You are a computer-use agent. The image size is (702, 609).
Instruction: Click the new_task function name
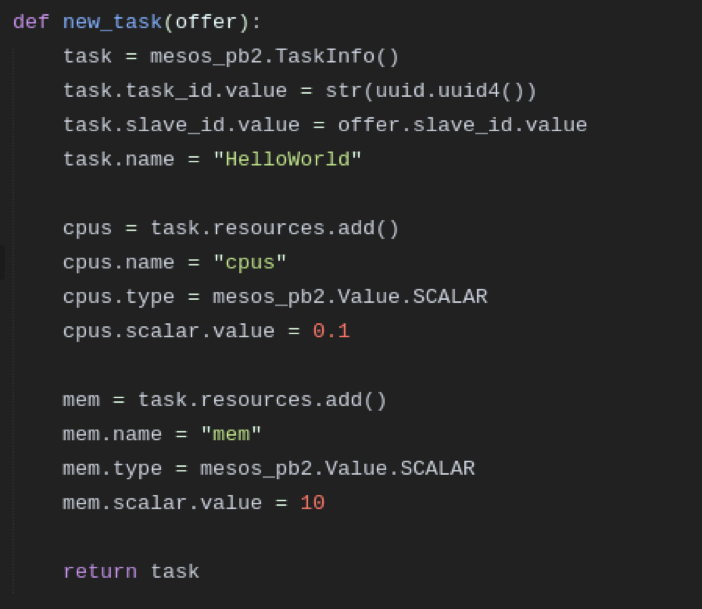pos(112,22)
